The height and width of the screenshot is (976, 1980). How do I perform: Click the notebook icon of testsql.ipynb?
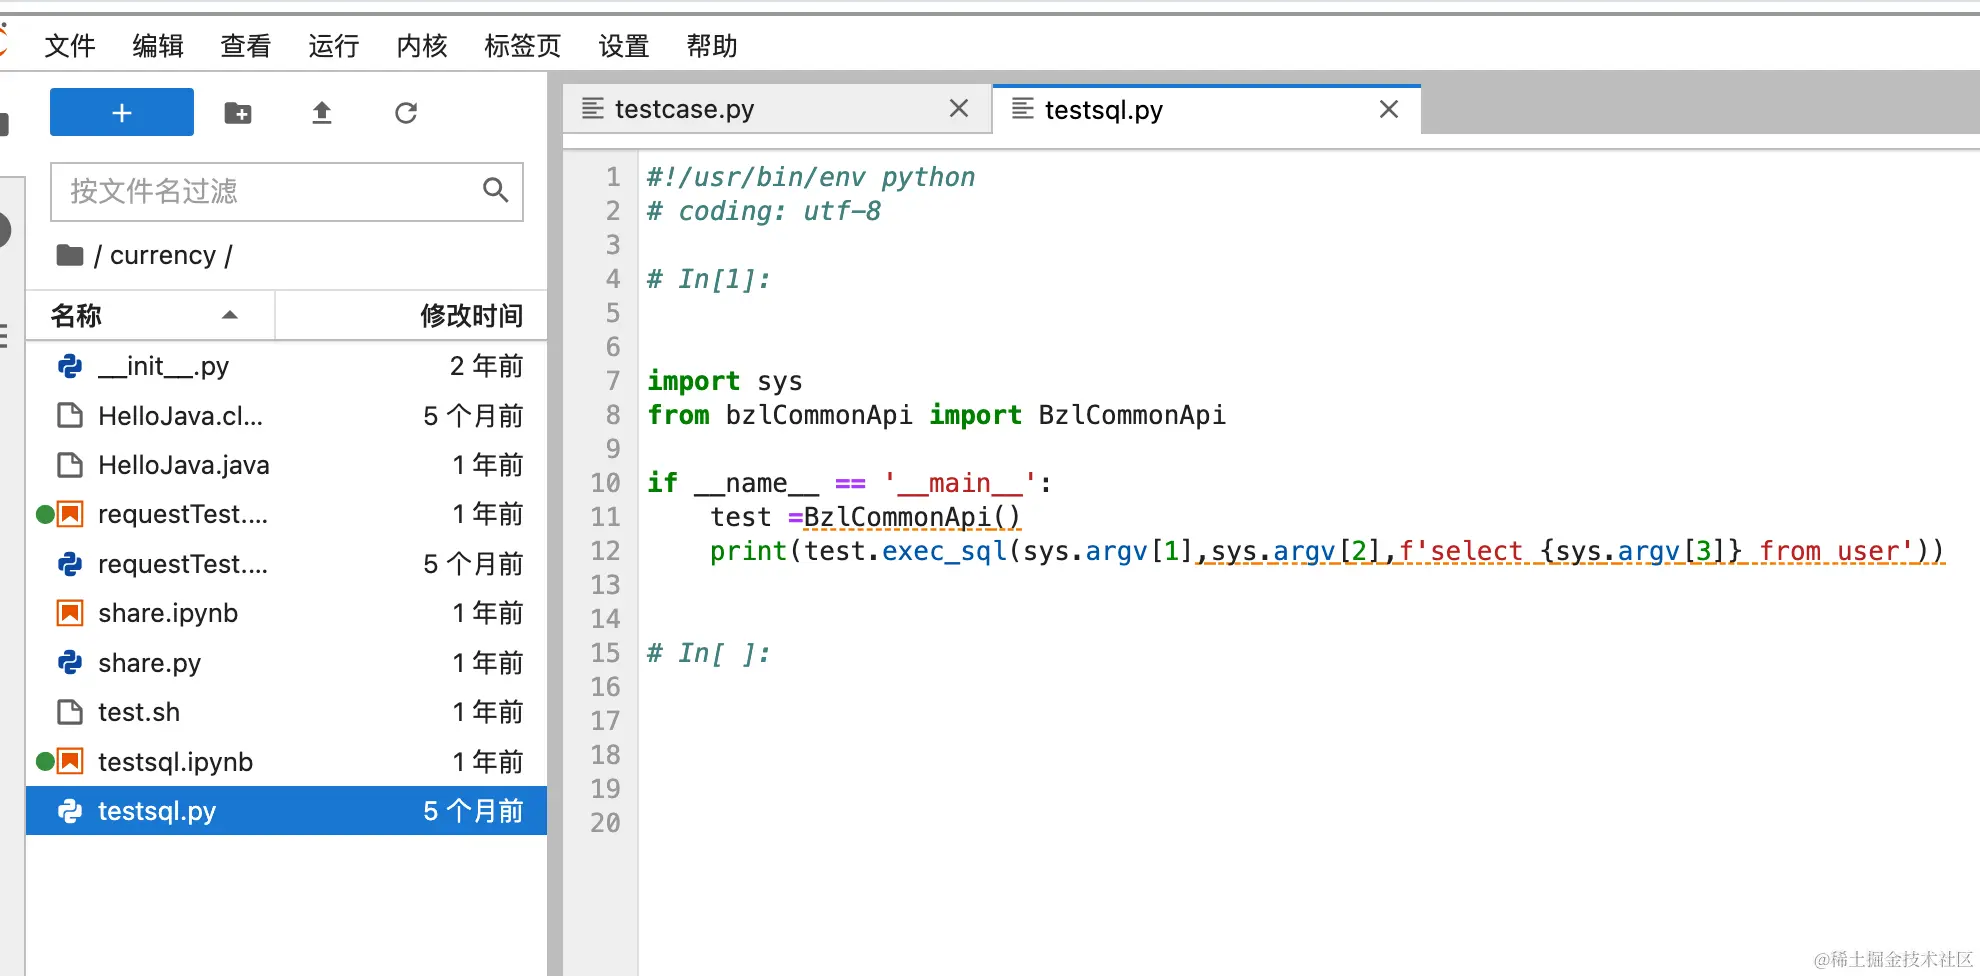[70, 762]
